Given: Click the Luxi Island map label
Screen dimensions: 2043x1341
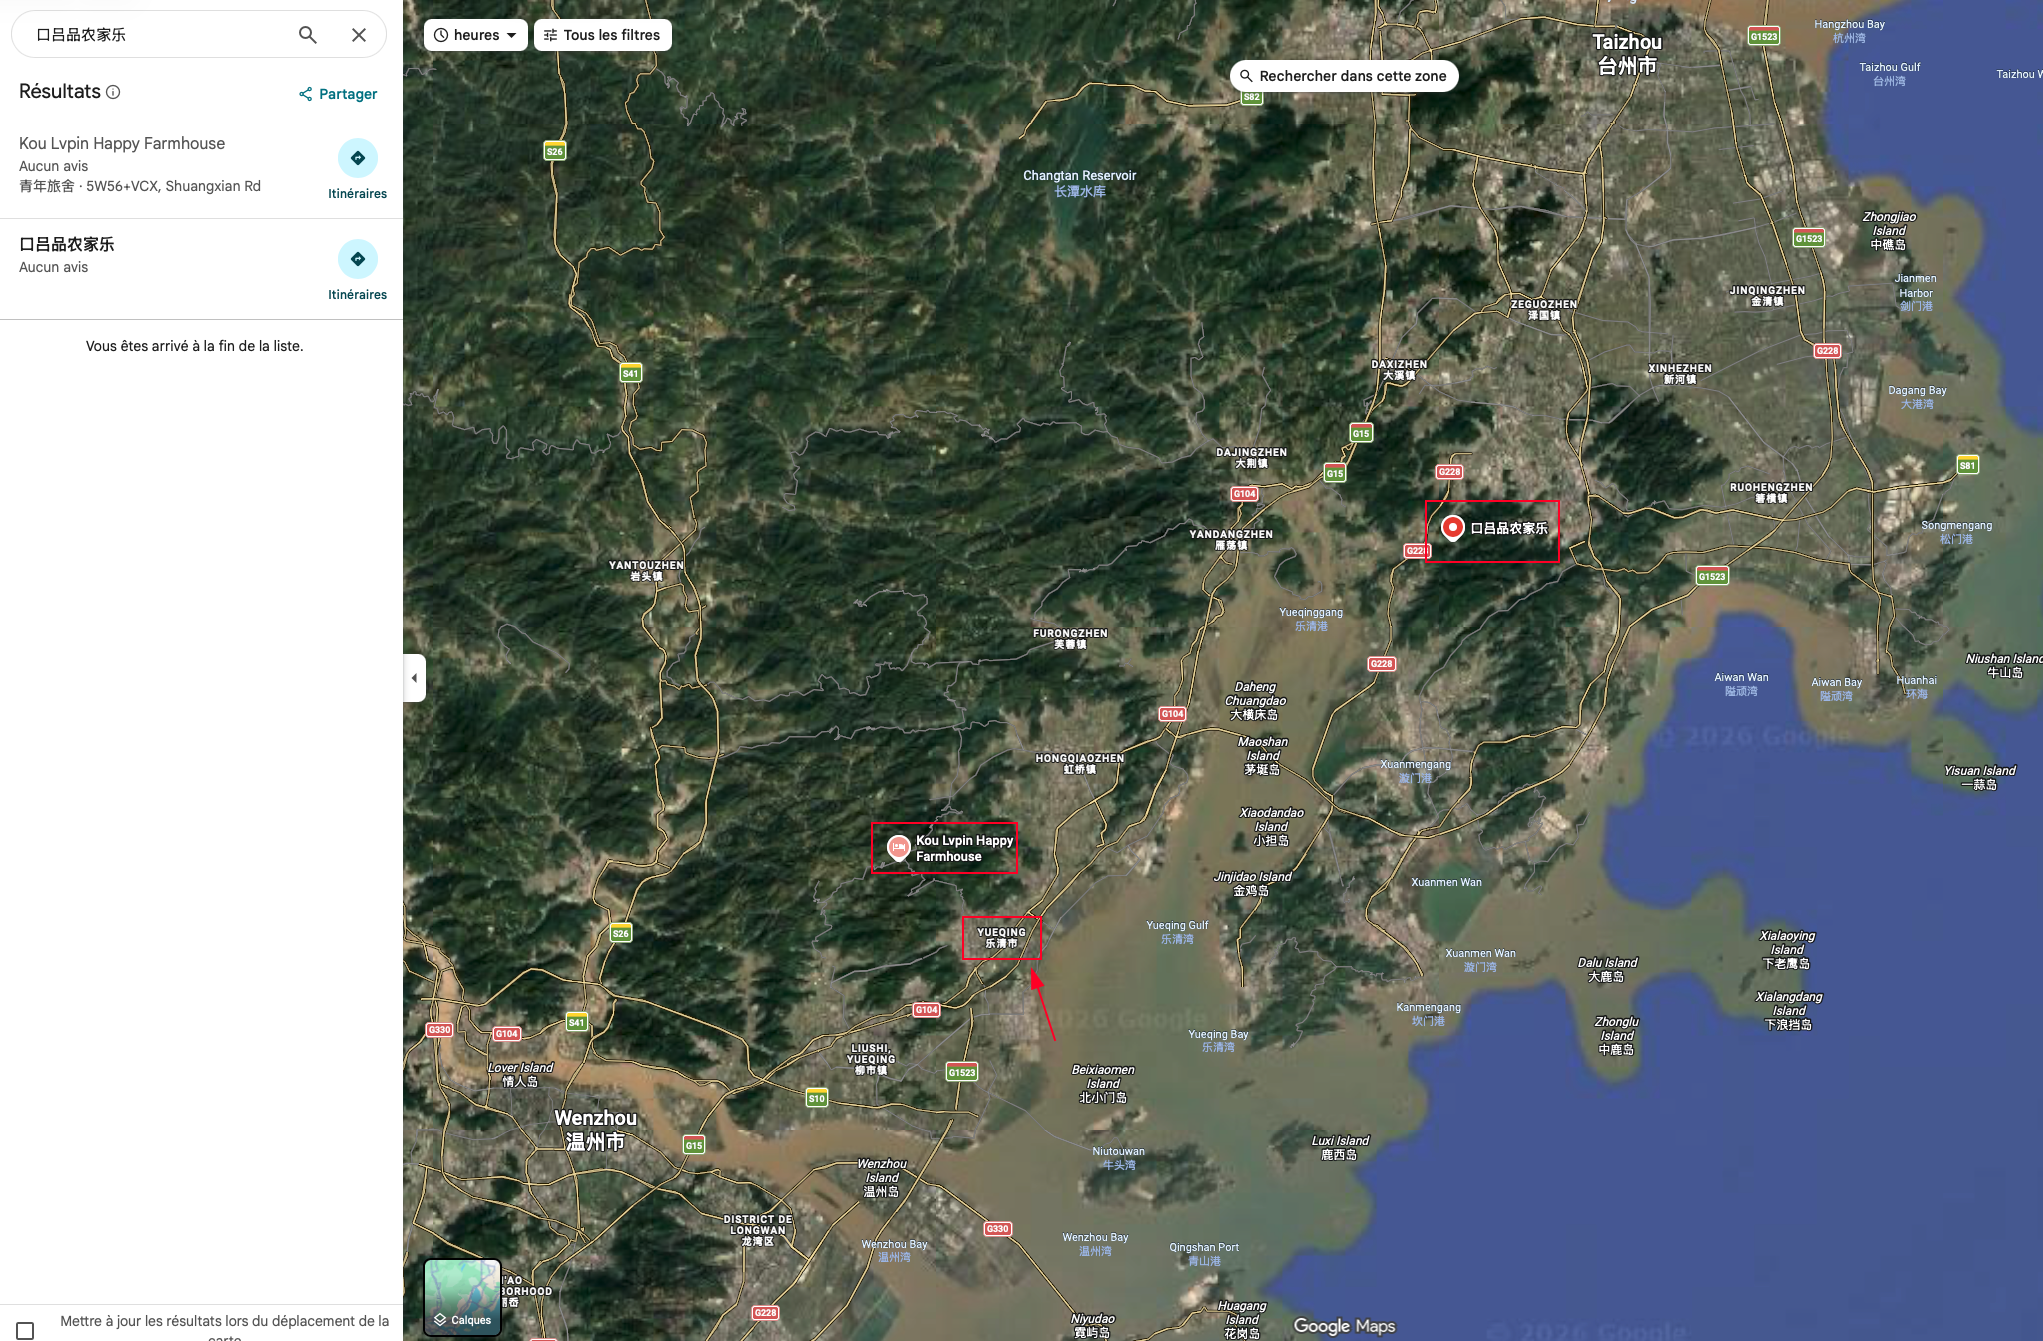Looking at the screenshot, I should click(x=1340, y=1148).
